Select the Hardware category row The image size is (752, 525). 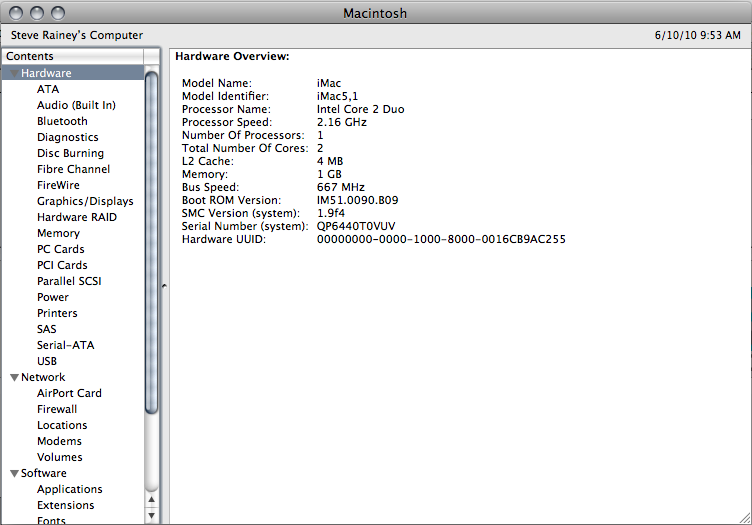[x=73, y=73]
